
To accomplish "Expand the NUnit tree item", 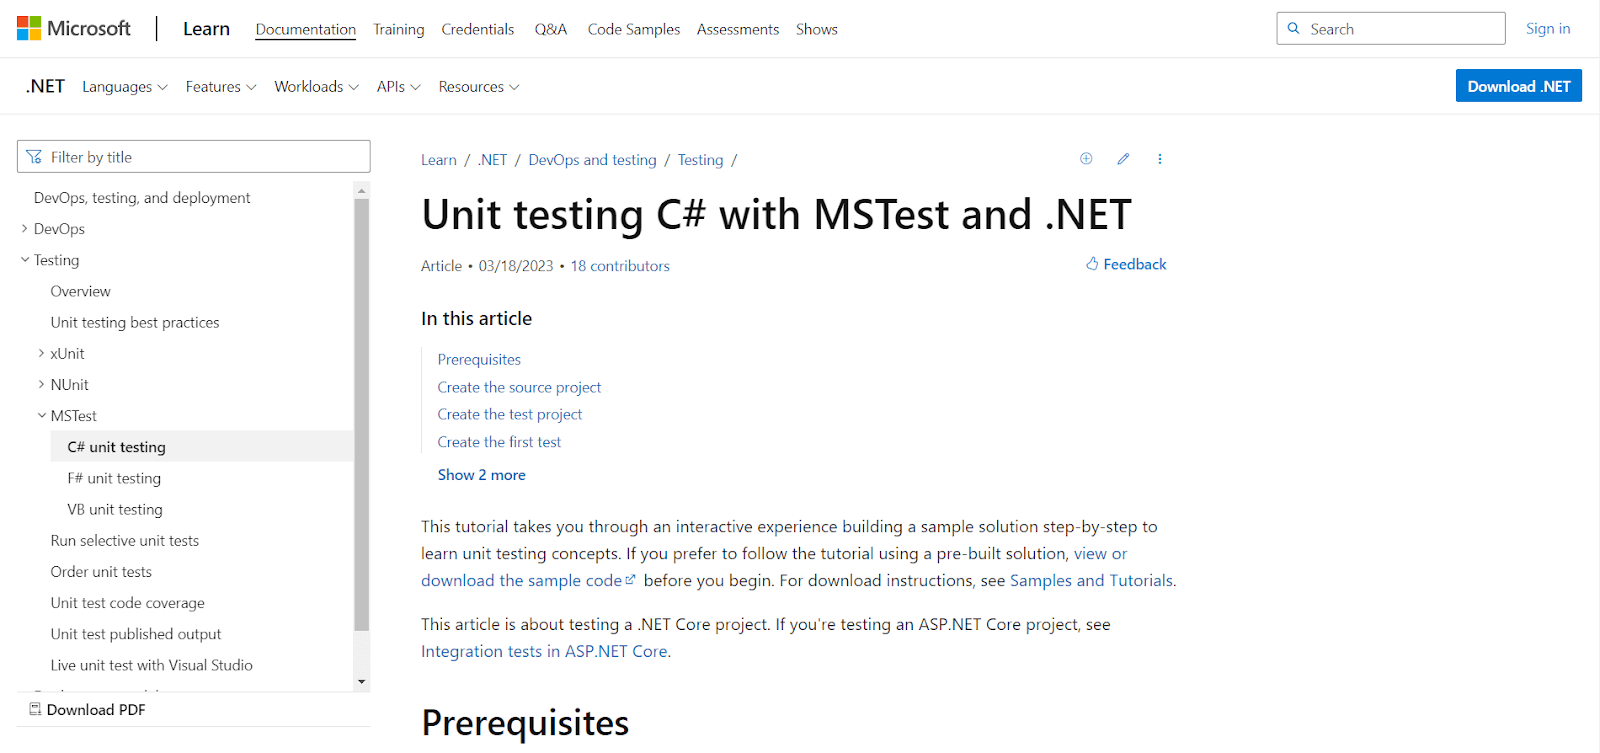I will click(41, 384).
